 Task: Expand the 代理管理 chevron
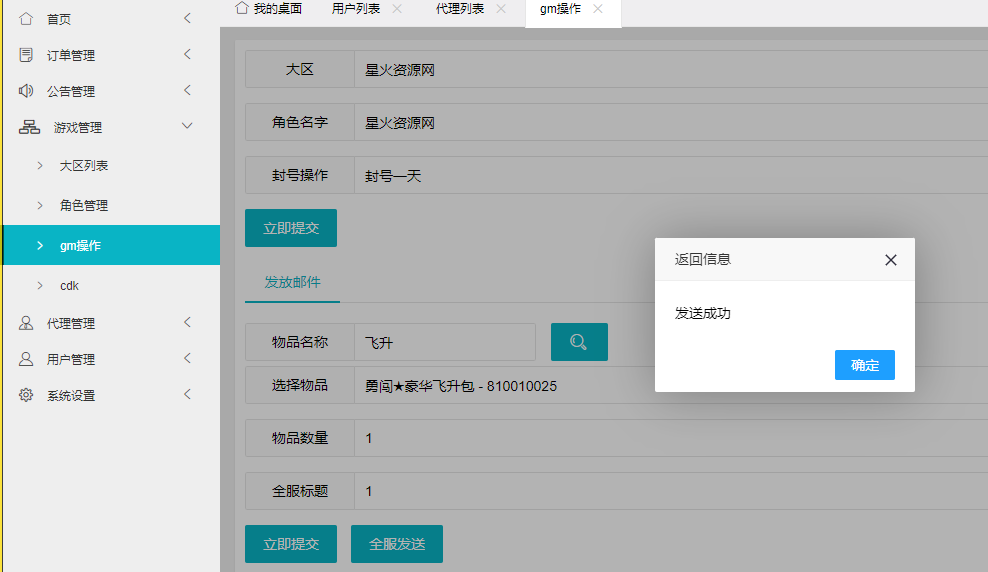tap(187, 323)
